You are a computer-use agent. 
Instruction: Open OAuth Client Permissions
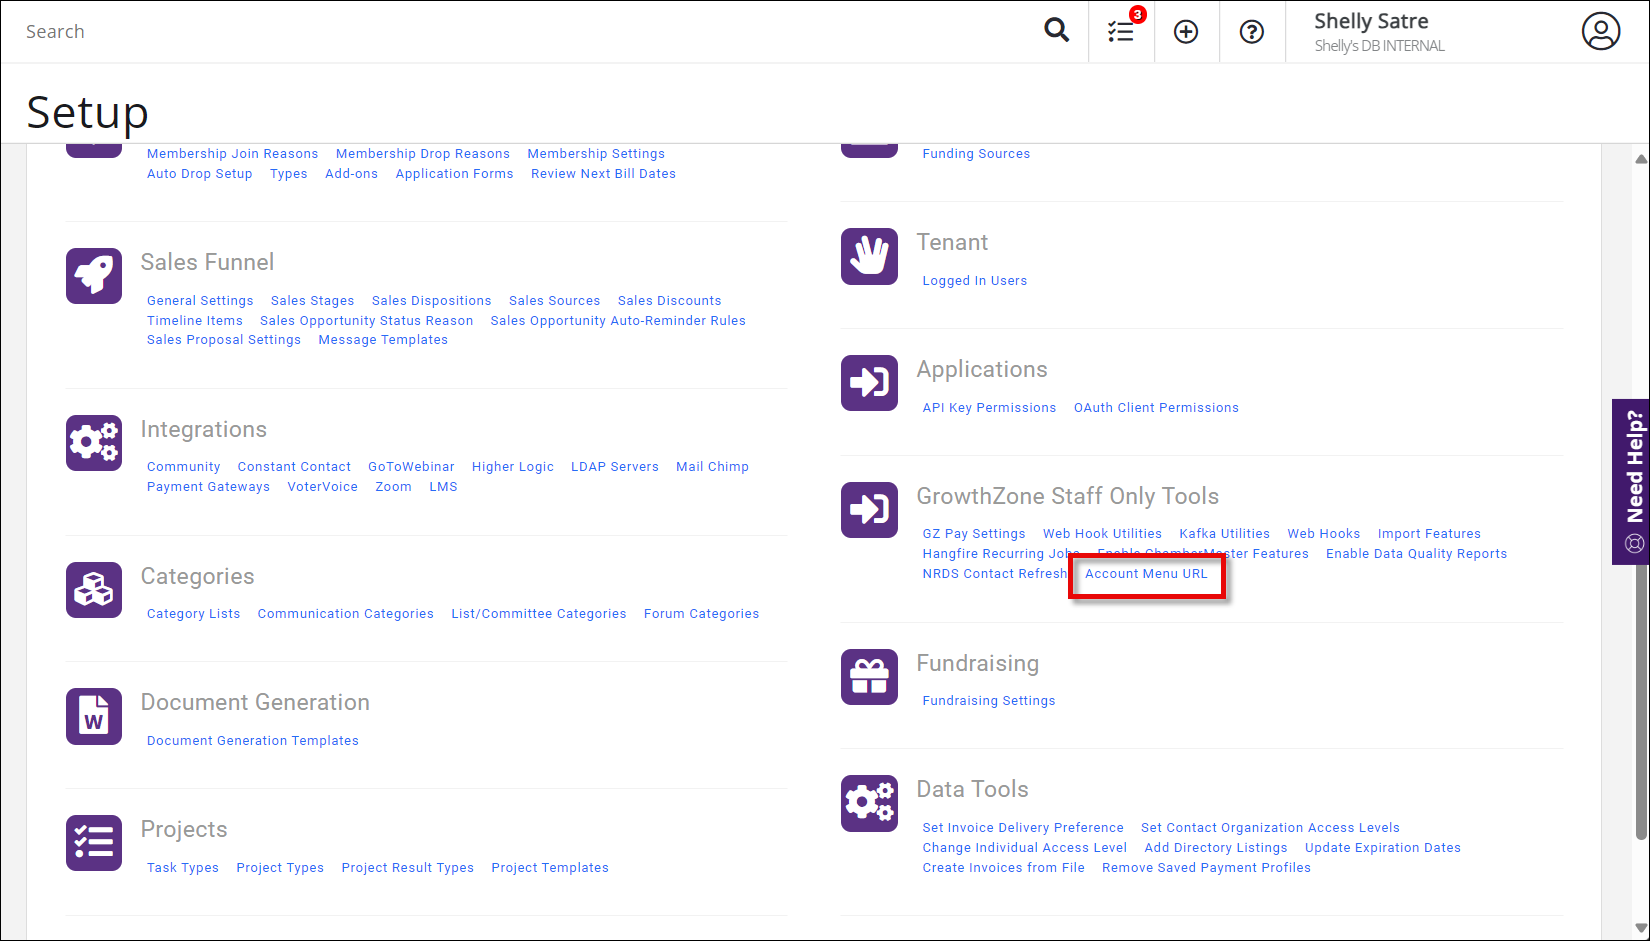1156,407
